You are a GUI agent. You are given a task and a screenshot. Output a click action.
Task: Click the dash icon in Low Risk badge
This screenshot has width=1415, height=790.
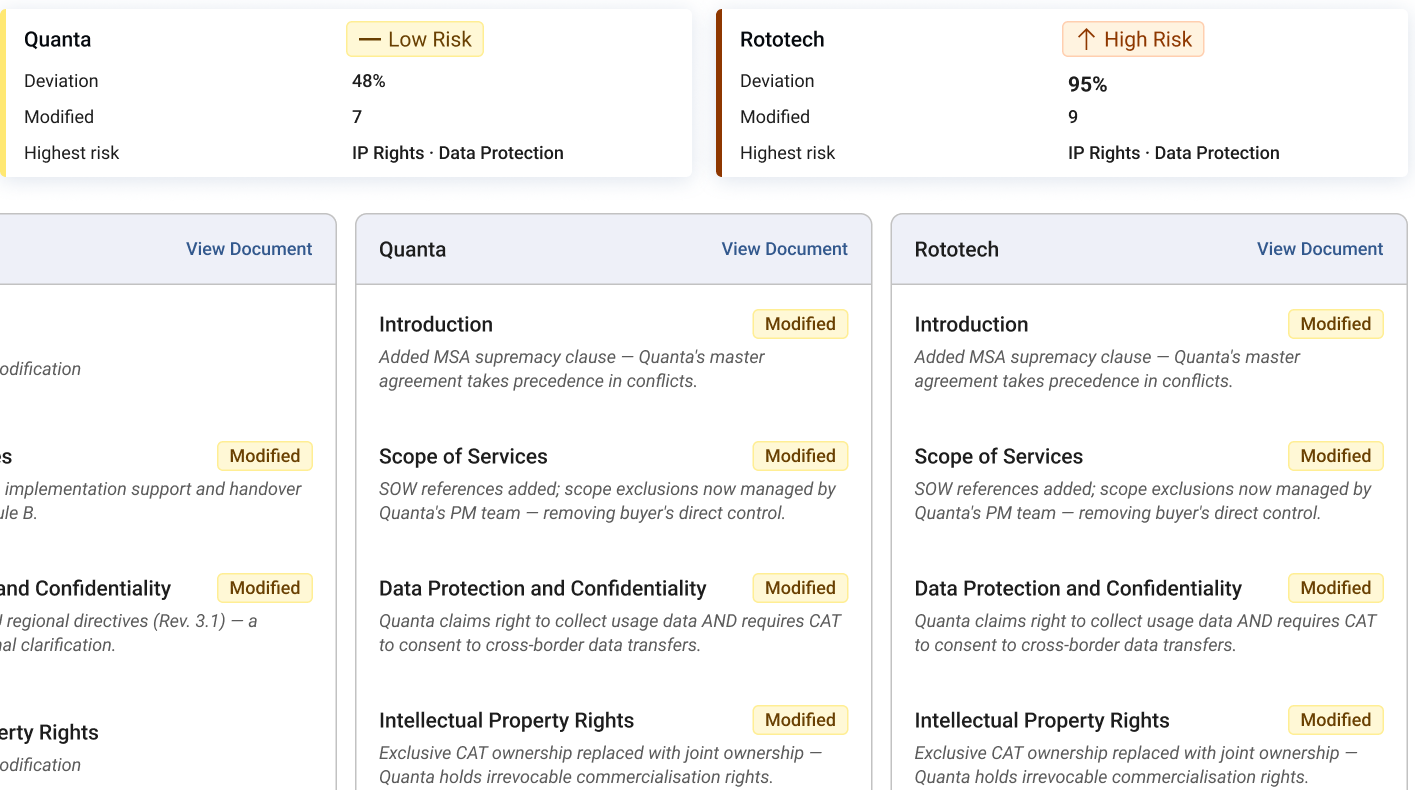pos(370,40)
